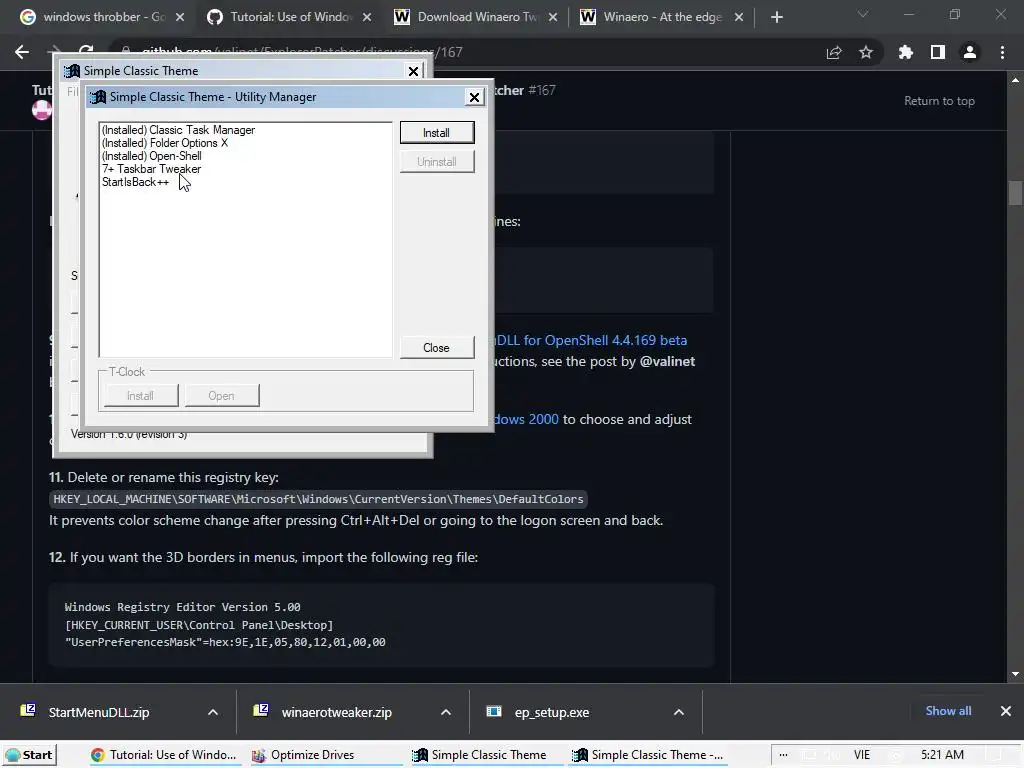
Task: Expand ep_setup.exe download options
Action: point(679,712)
